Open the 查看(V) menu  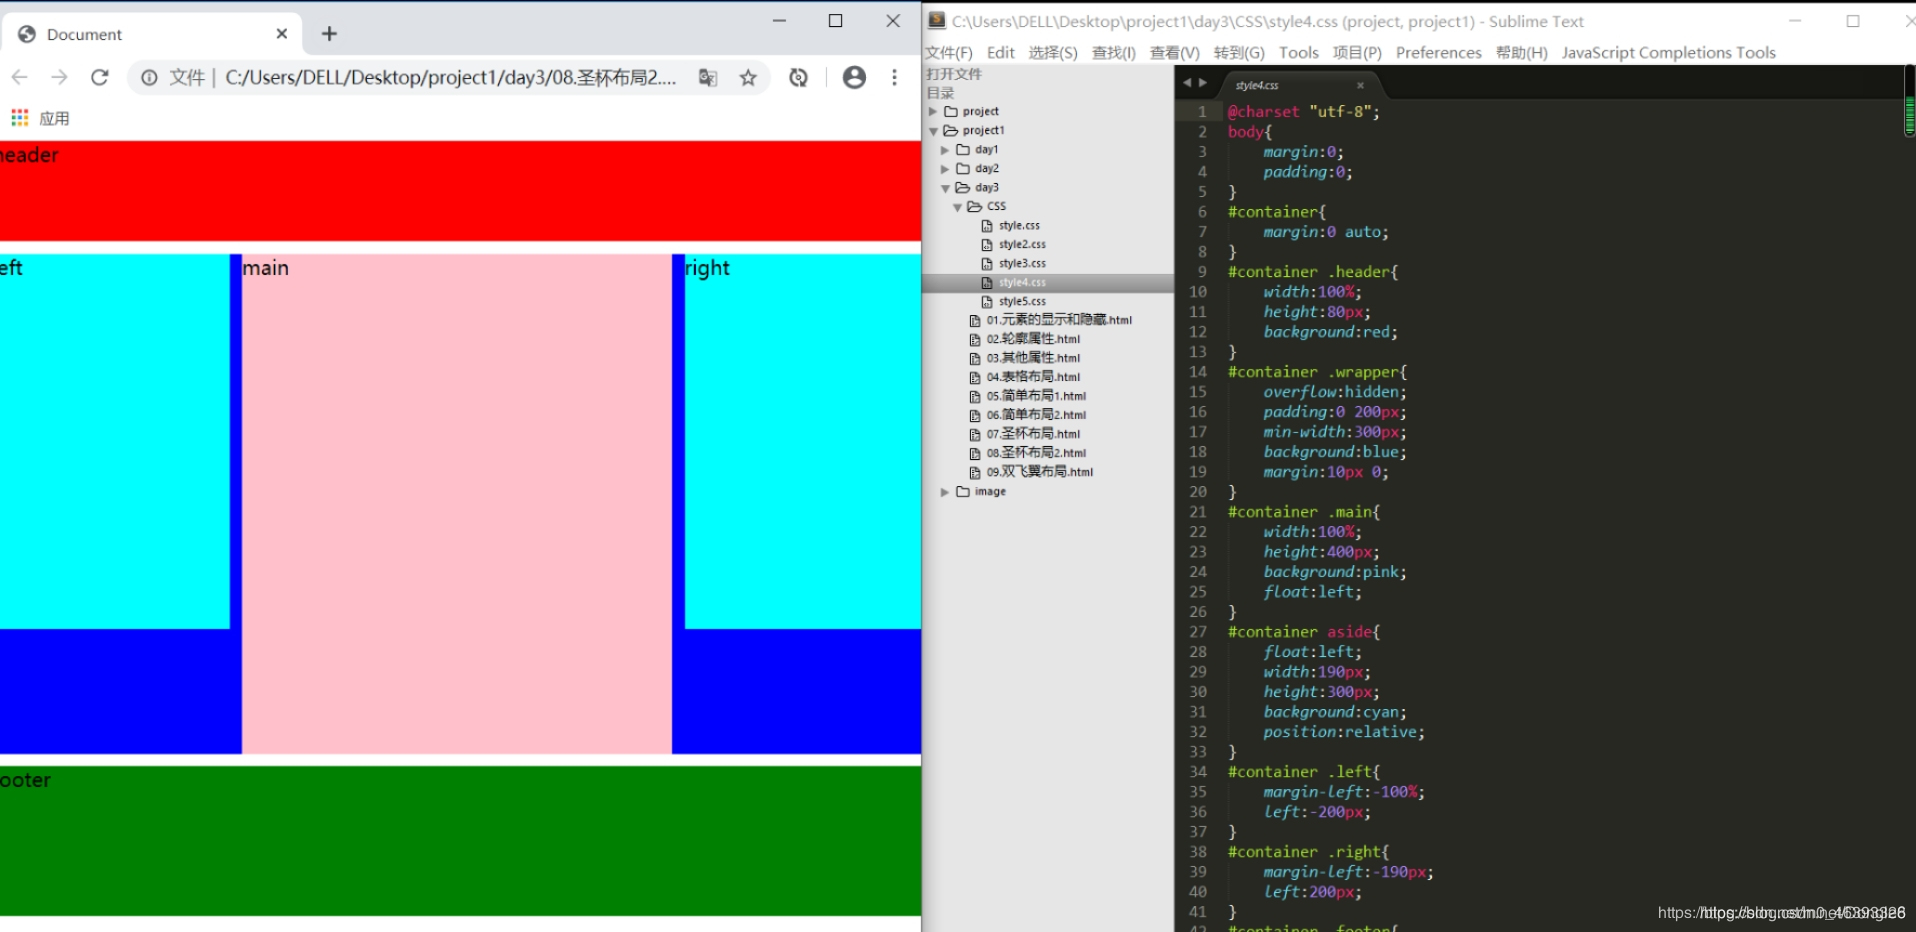pos(1174,52)
